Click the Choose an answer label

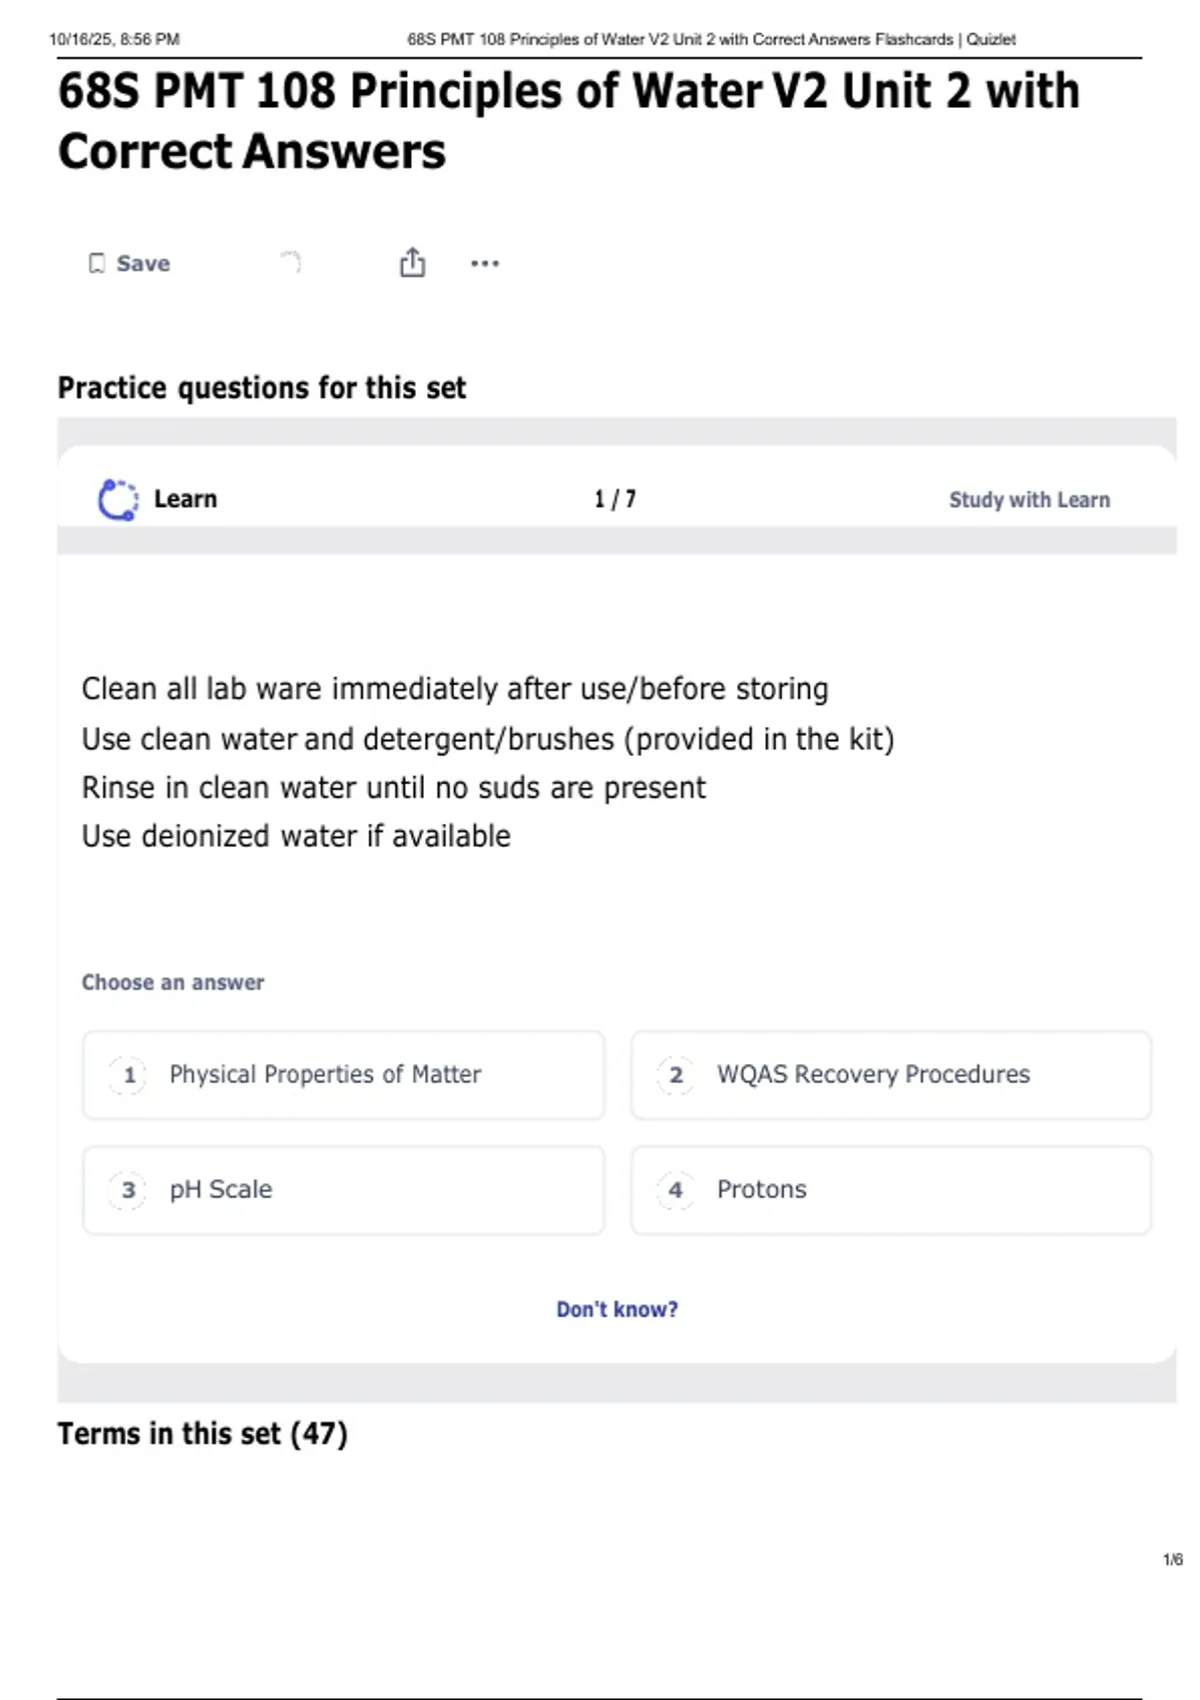pos(173,982)
